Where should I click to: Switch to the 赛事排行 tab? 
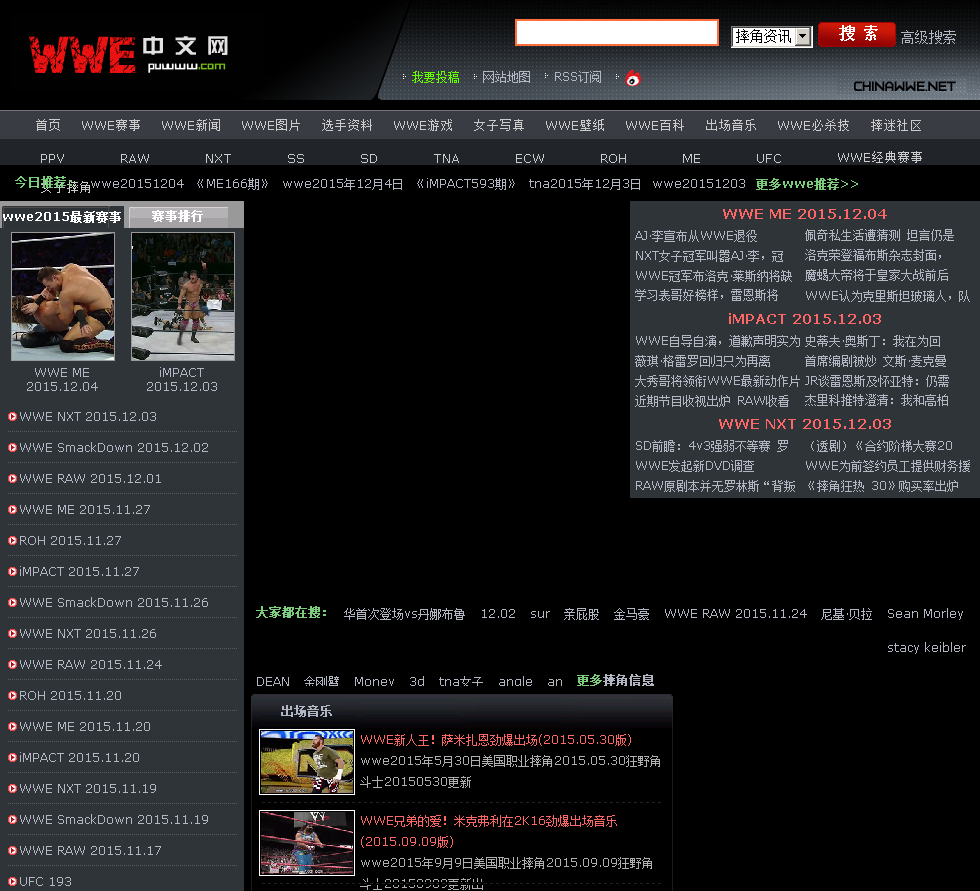pyautogui.click(x=178, y=216)
